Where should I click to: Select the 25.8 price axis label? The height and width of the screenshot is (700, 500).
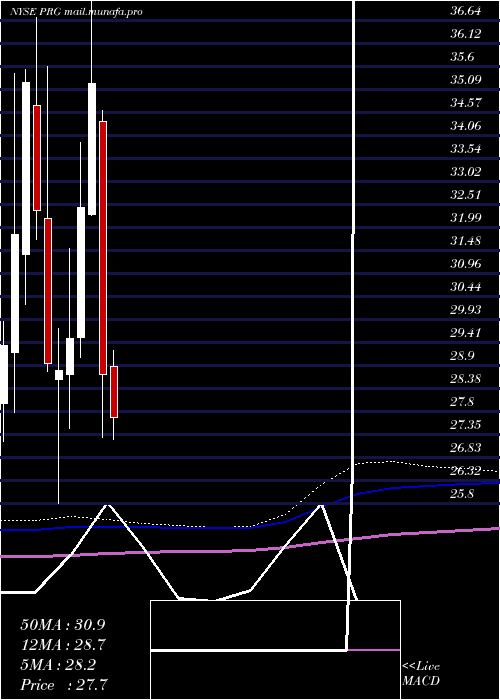[462, 493]
